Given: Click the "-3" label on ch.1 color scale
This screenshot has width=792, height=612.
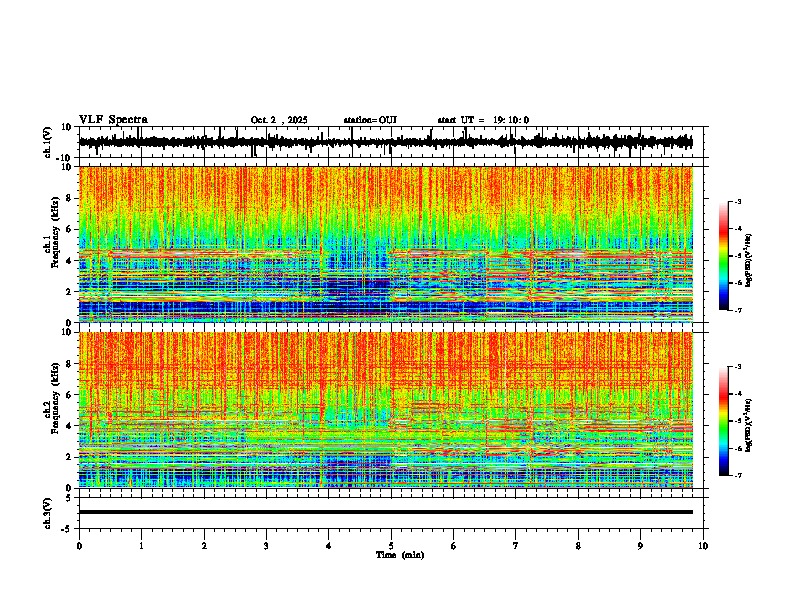Looking at the screenshot, I should pos(738,201).
